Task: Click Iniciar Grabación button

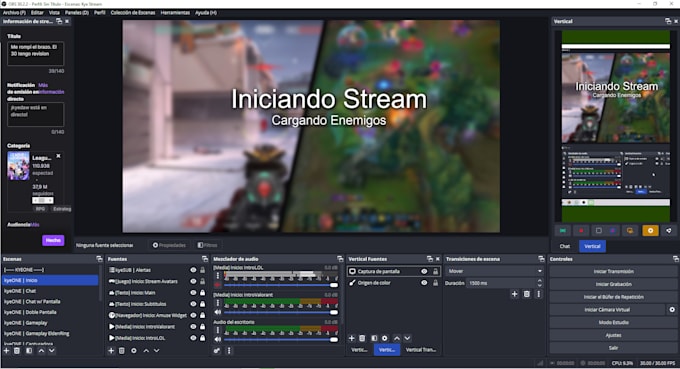Action: point(613,284)
